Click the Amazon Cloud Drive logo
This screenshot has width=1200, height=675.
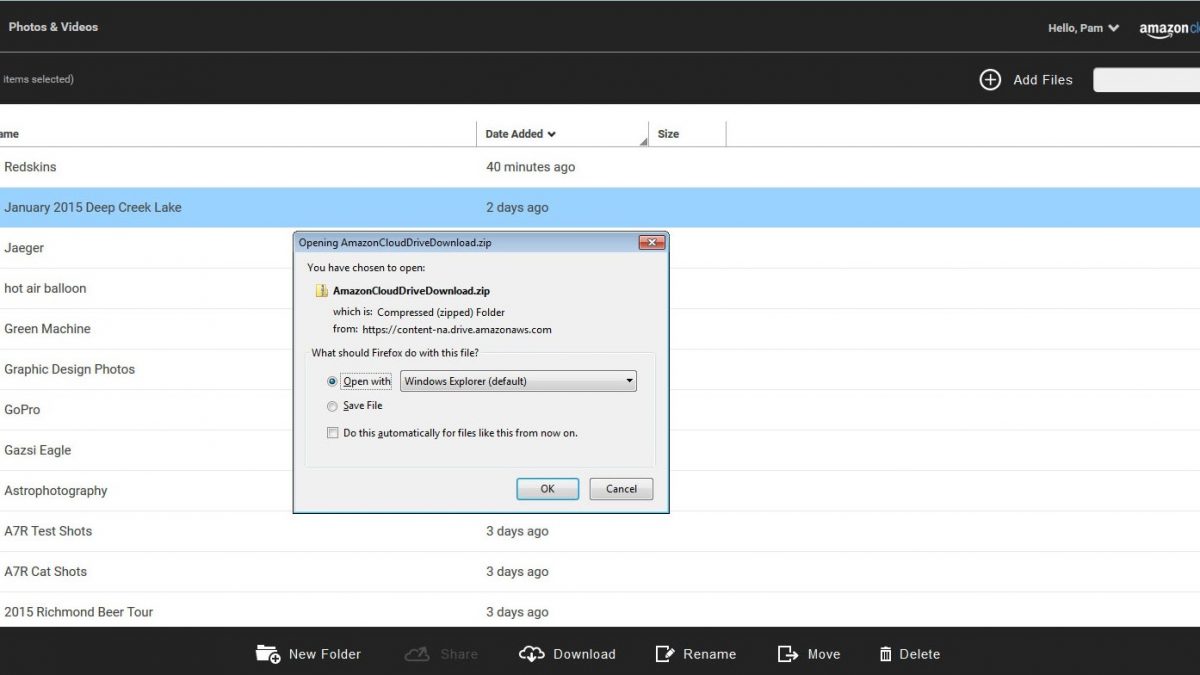[x=1168, y=28]
